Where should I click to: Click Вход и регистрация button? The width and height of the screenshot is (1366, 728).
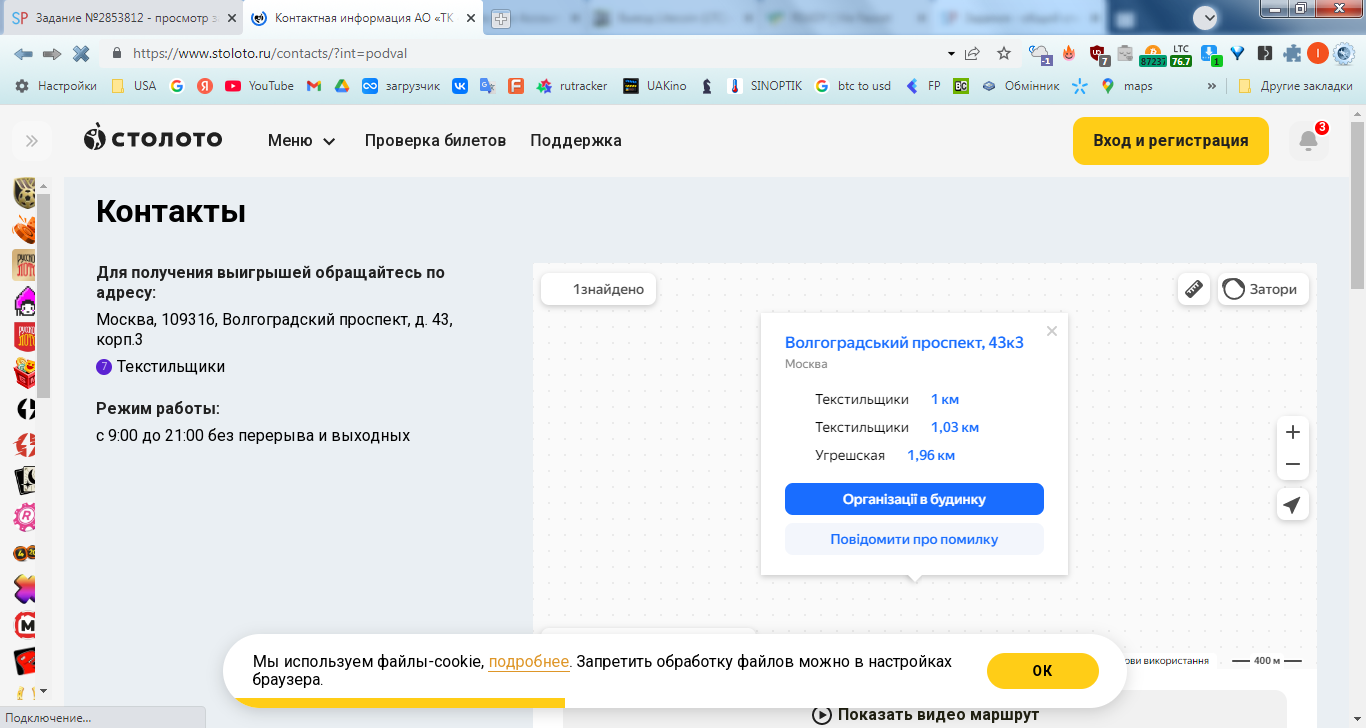tap(1171, 141)
